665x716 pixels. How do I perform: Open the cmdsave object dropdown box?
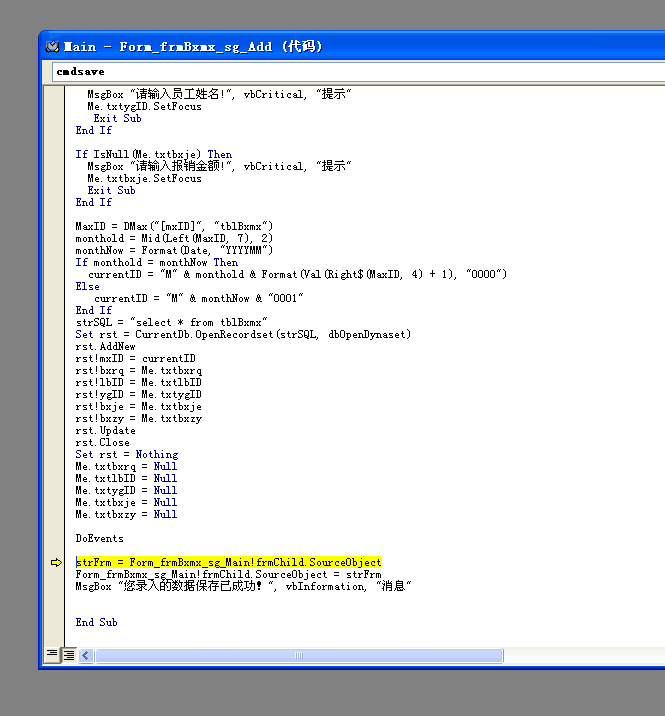coord(359,72)
